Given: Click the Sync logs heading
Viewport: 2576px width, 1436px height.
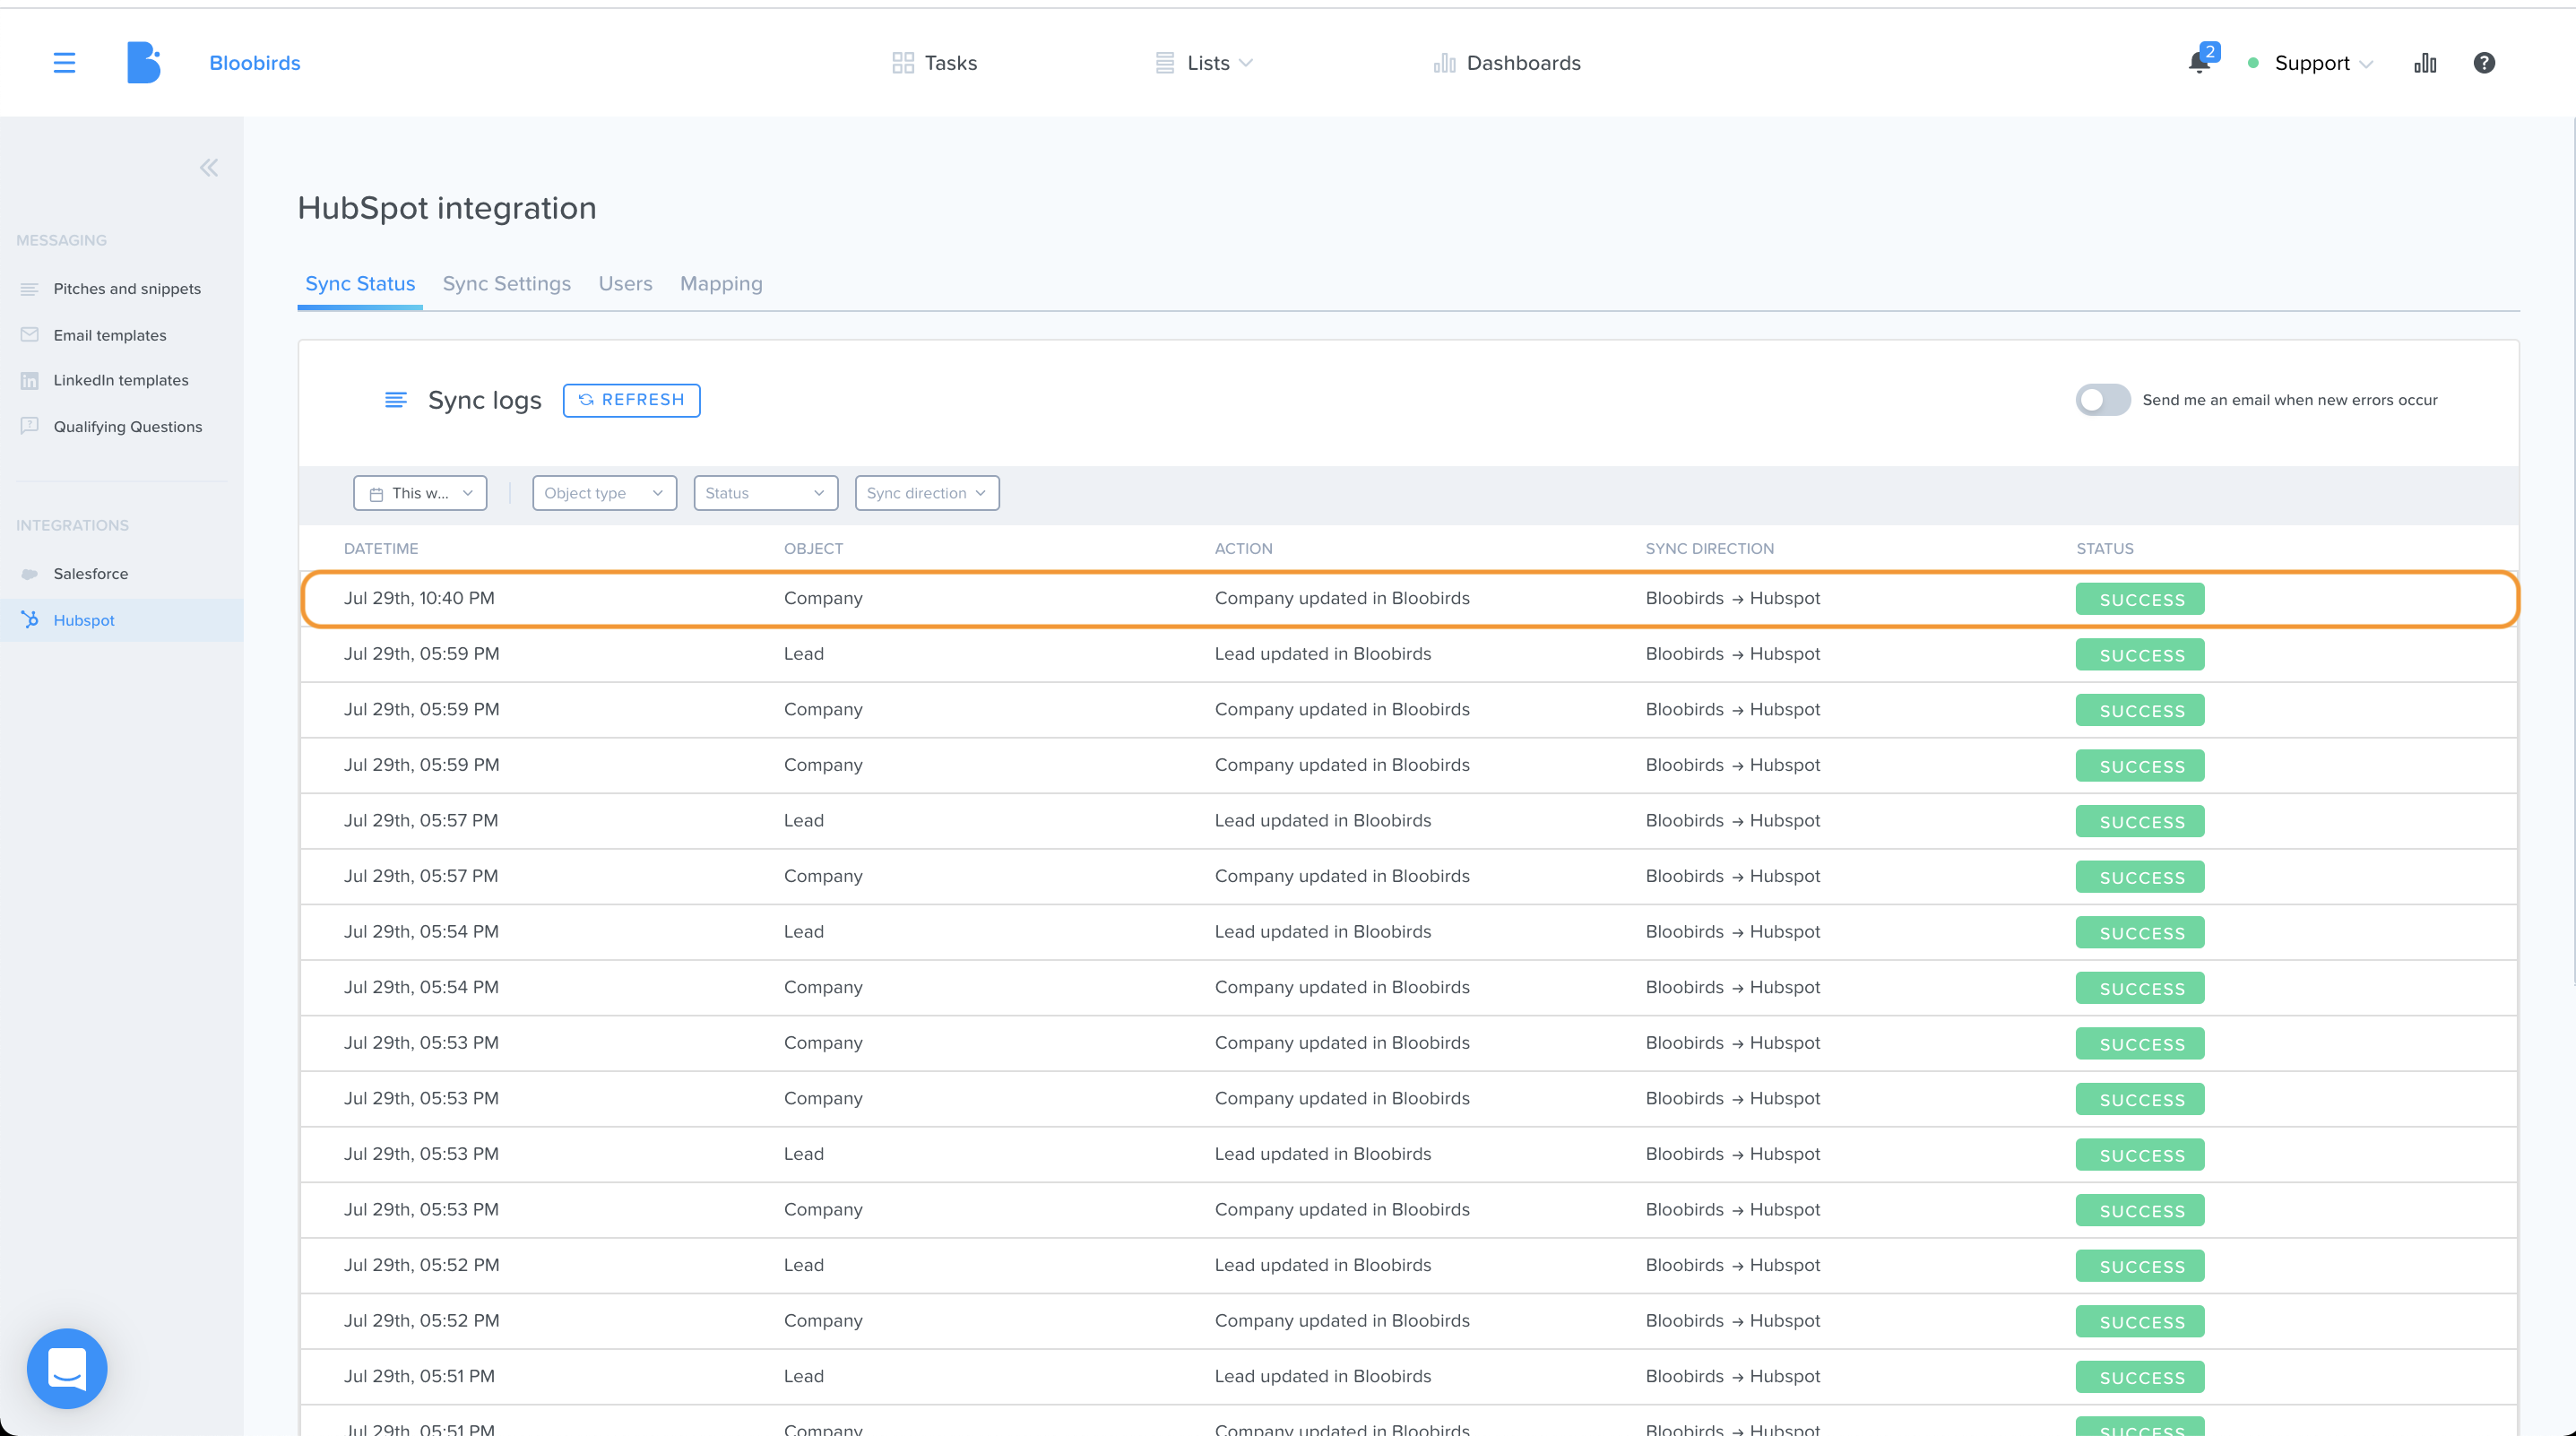Looking at the screenshot, I should [485, 400].
